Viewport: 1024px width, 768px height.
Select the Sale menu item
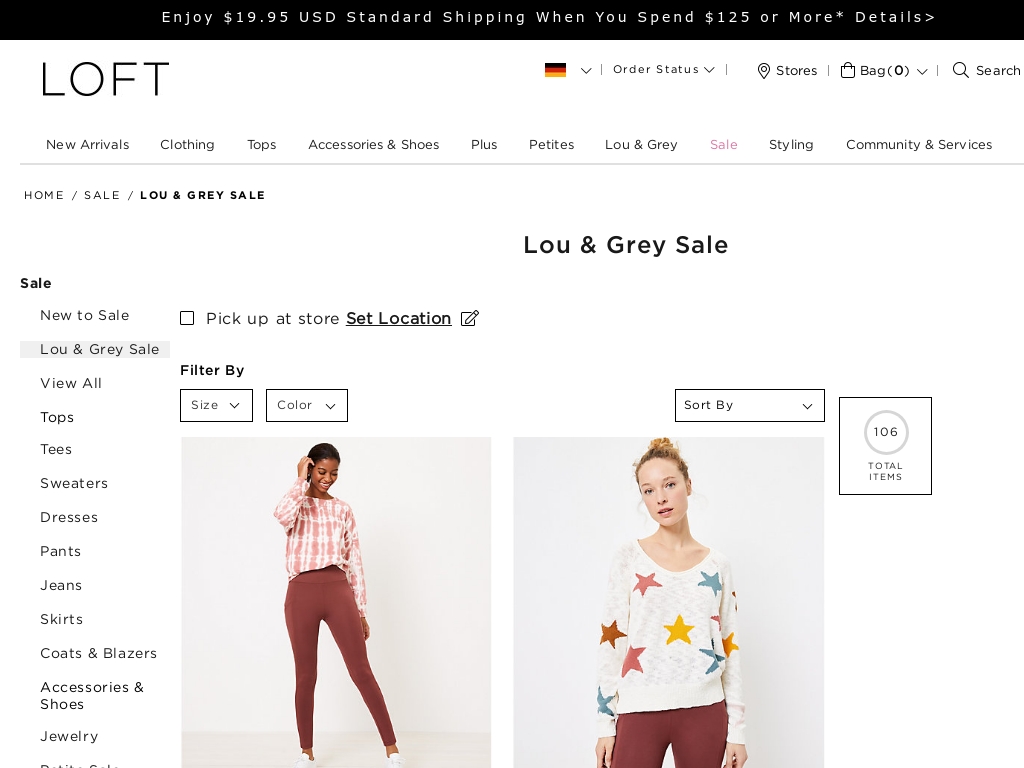[723, 144]
